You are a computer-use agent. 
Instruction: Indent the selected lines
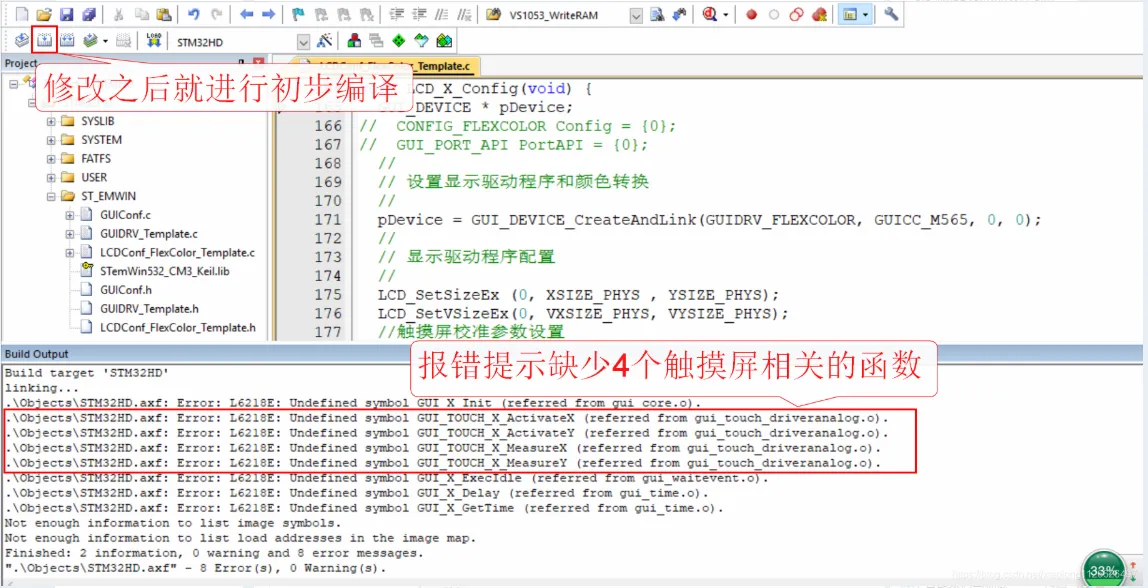click(x=397, y=14)
